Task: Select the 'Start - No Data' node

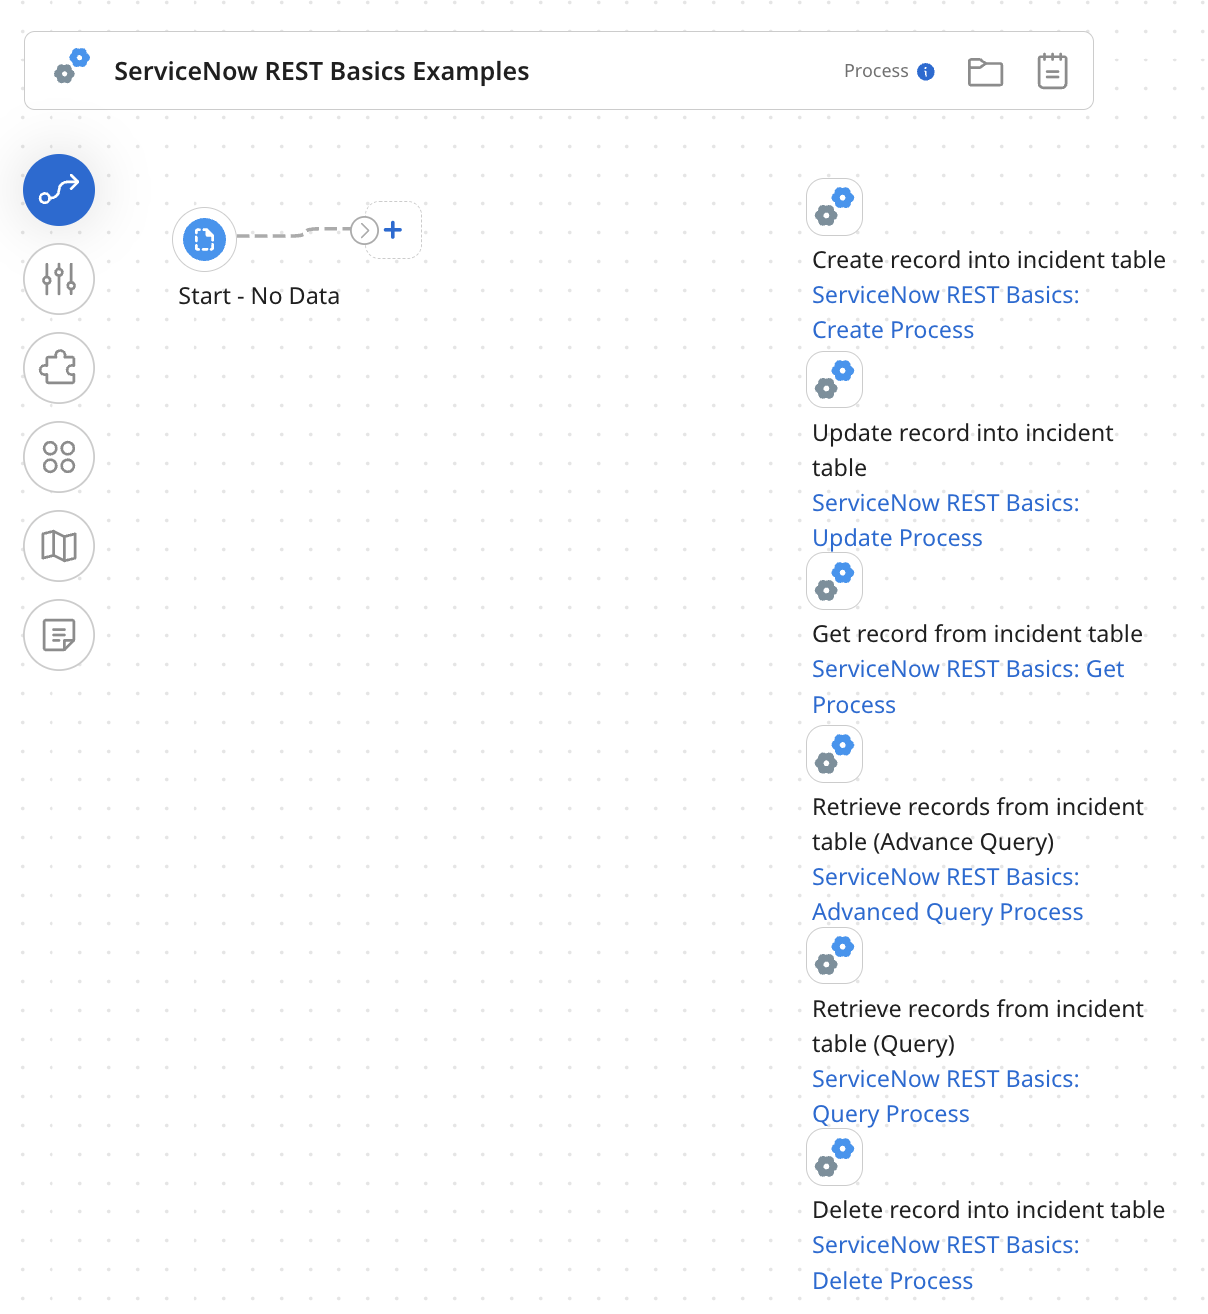Action: click(x=203, y=239)
